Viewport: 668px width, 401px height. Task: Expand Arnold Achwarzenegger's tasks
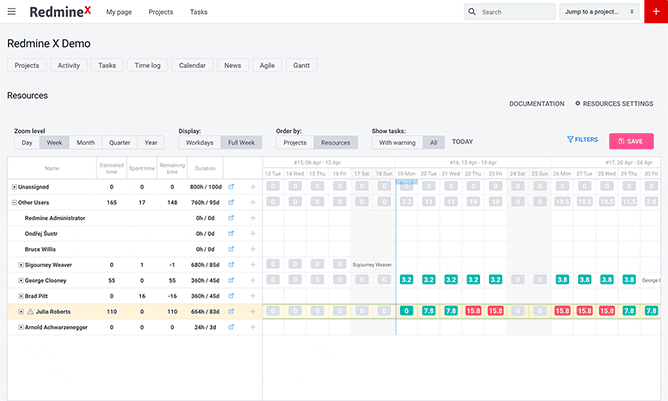pyautogui.click(x=21, y=327)
